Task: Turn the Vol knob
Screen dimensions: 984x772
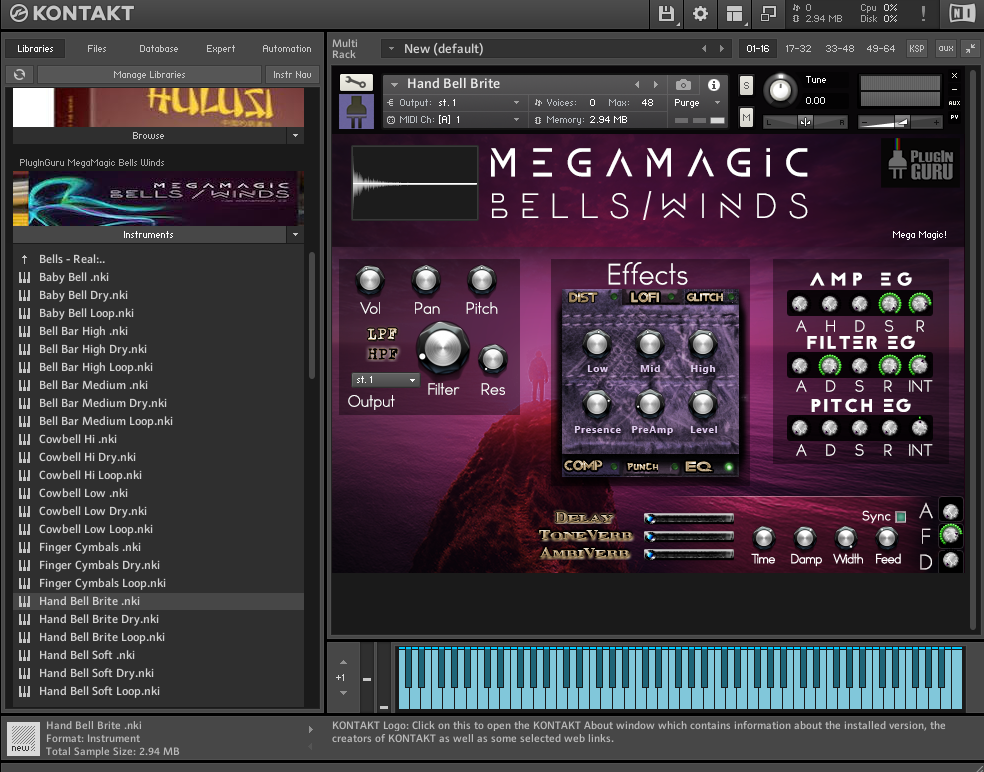Action: point(370,281)
